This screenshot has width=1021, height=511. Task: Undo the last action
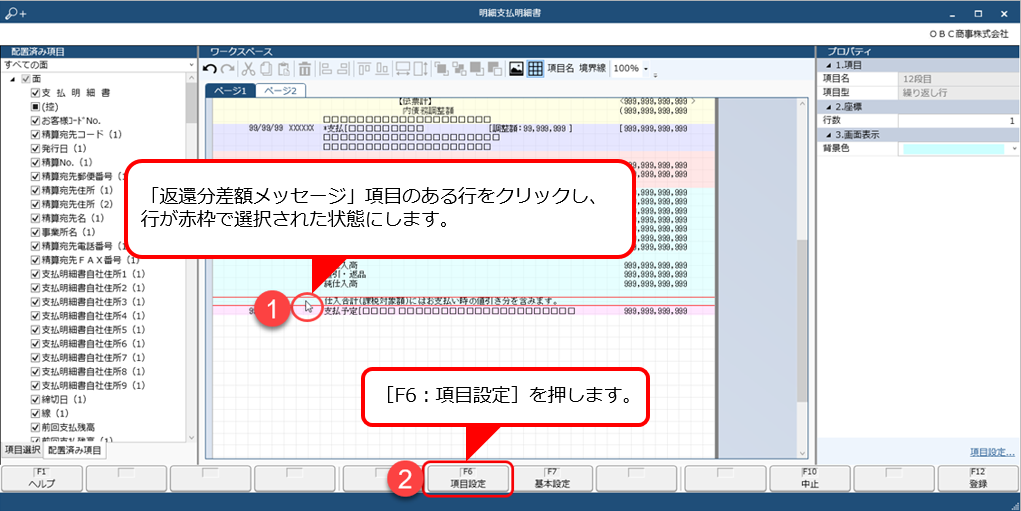(x=210, y=68)
